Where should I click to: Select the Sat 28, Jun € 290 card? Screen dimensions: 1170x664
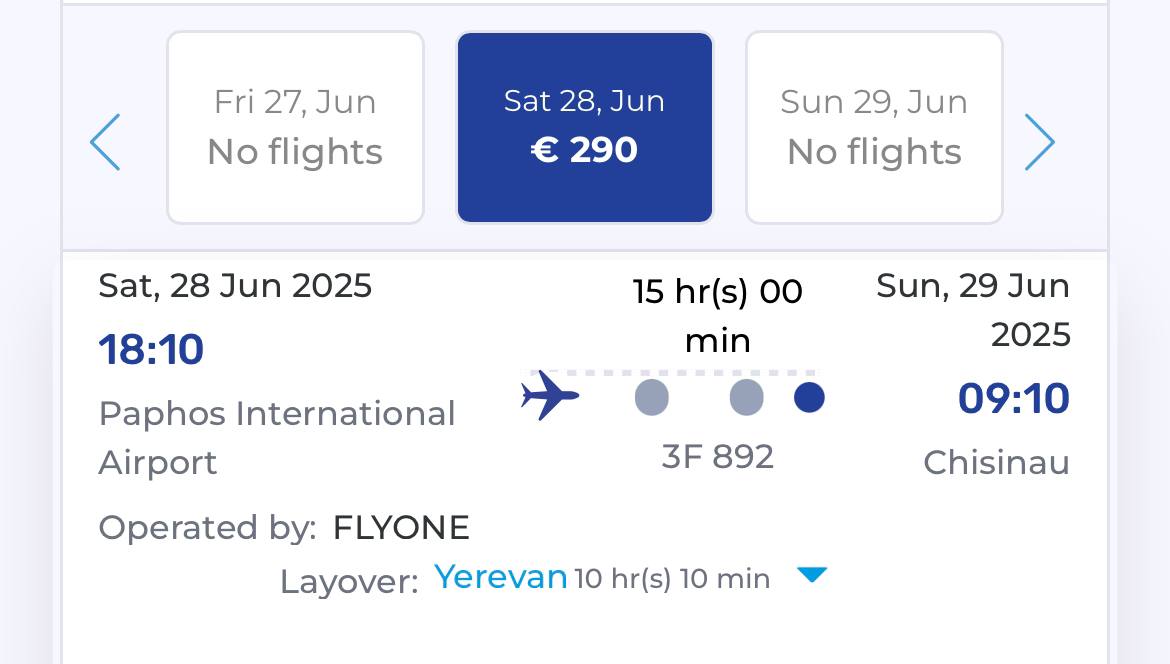click(x=585, y=127)
